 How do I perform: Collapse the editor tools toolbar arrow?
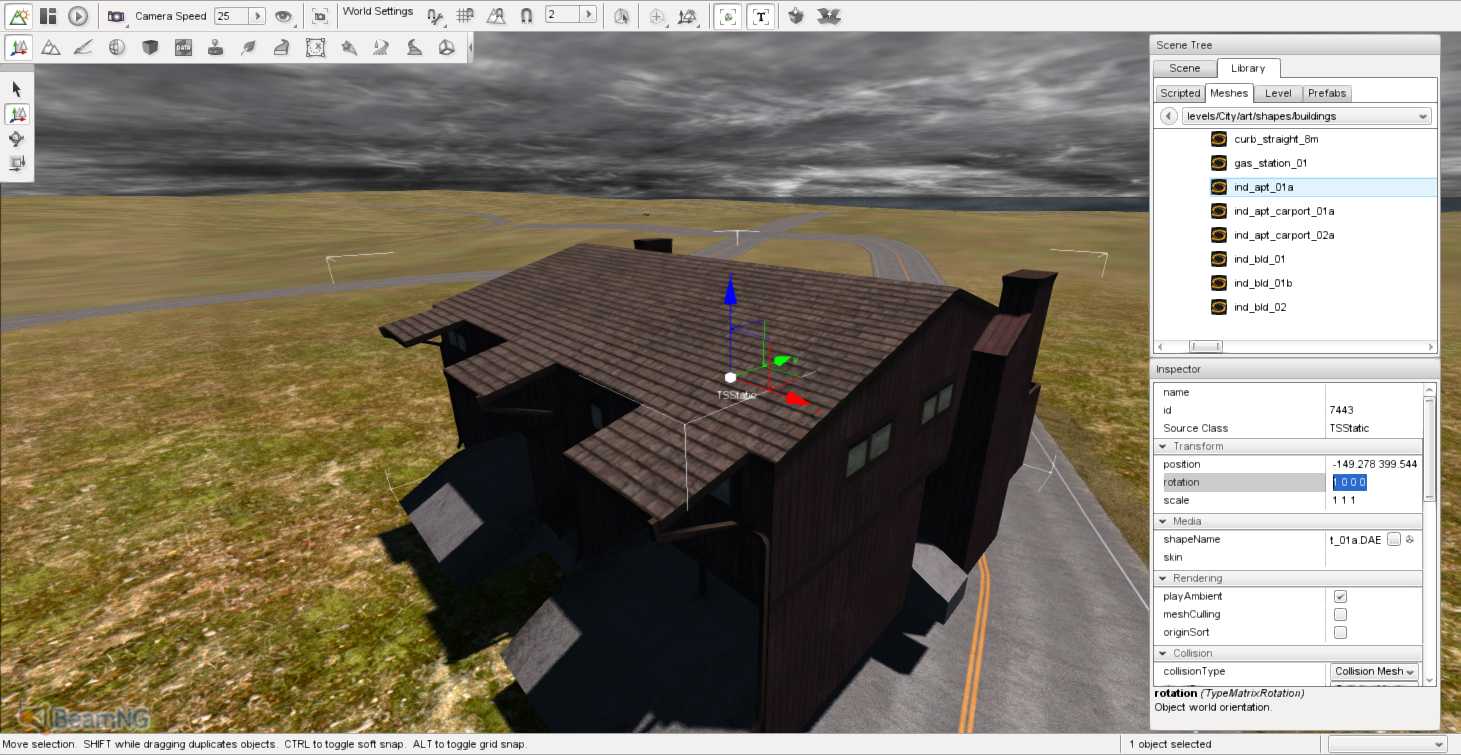[470, 47]
